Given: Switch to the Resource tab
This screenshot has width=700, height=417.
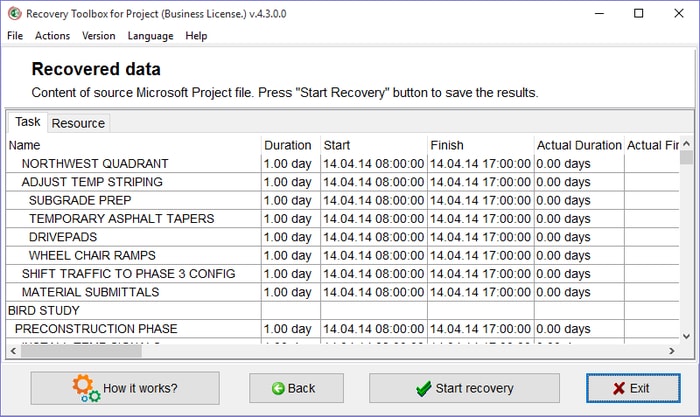Looking at the screenshot, I should pos(78,123).
